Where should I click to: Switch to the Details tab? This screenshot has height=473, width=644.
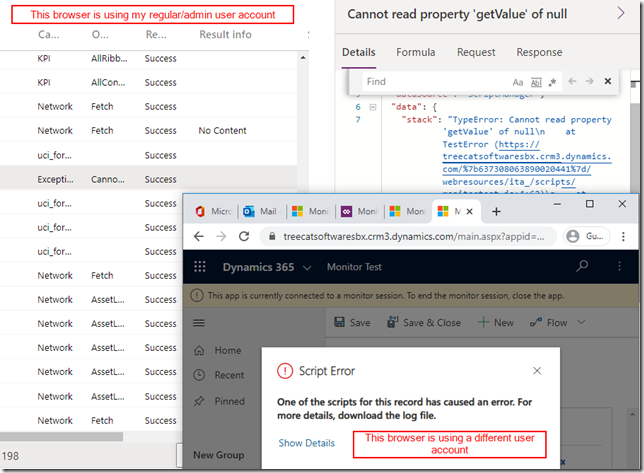click(x=359, y=53)
